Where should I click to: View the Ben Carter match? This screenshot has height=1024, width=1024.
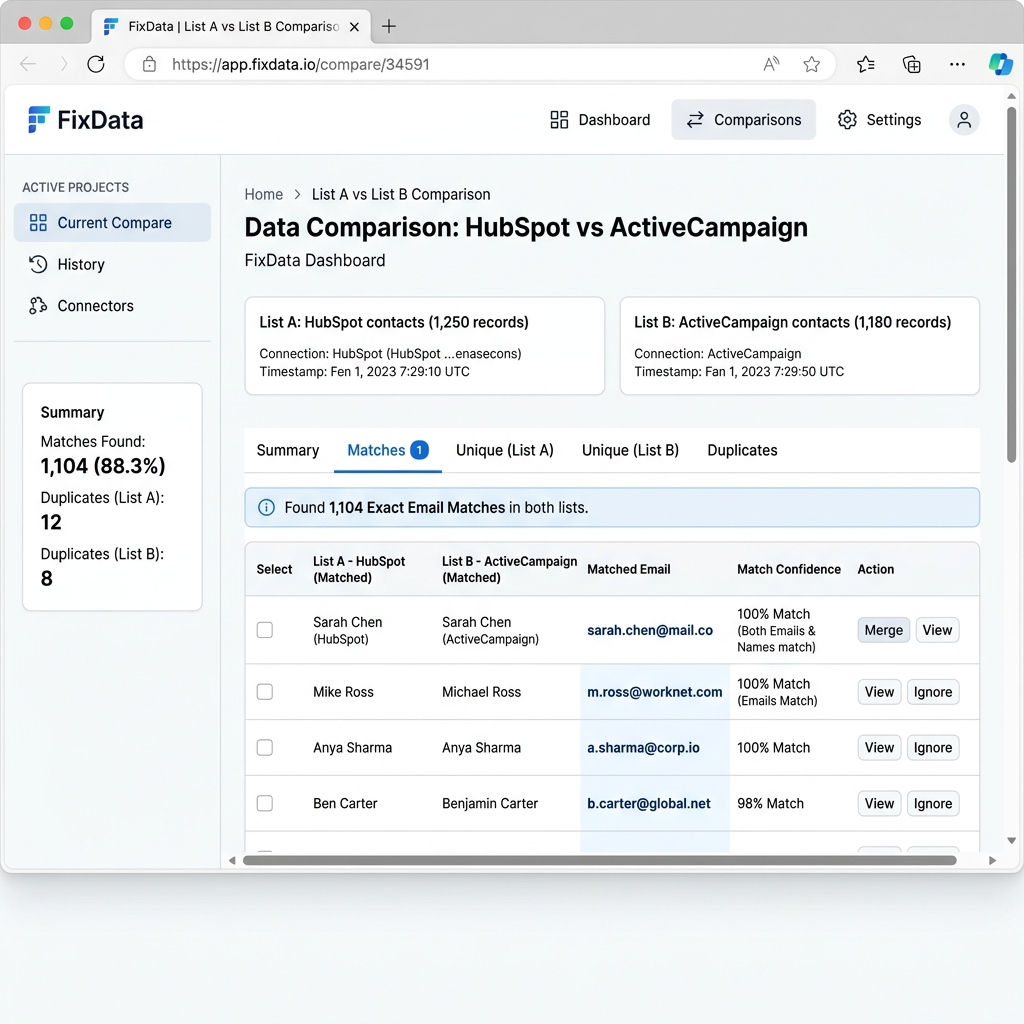879,803
